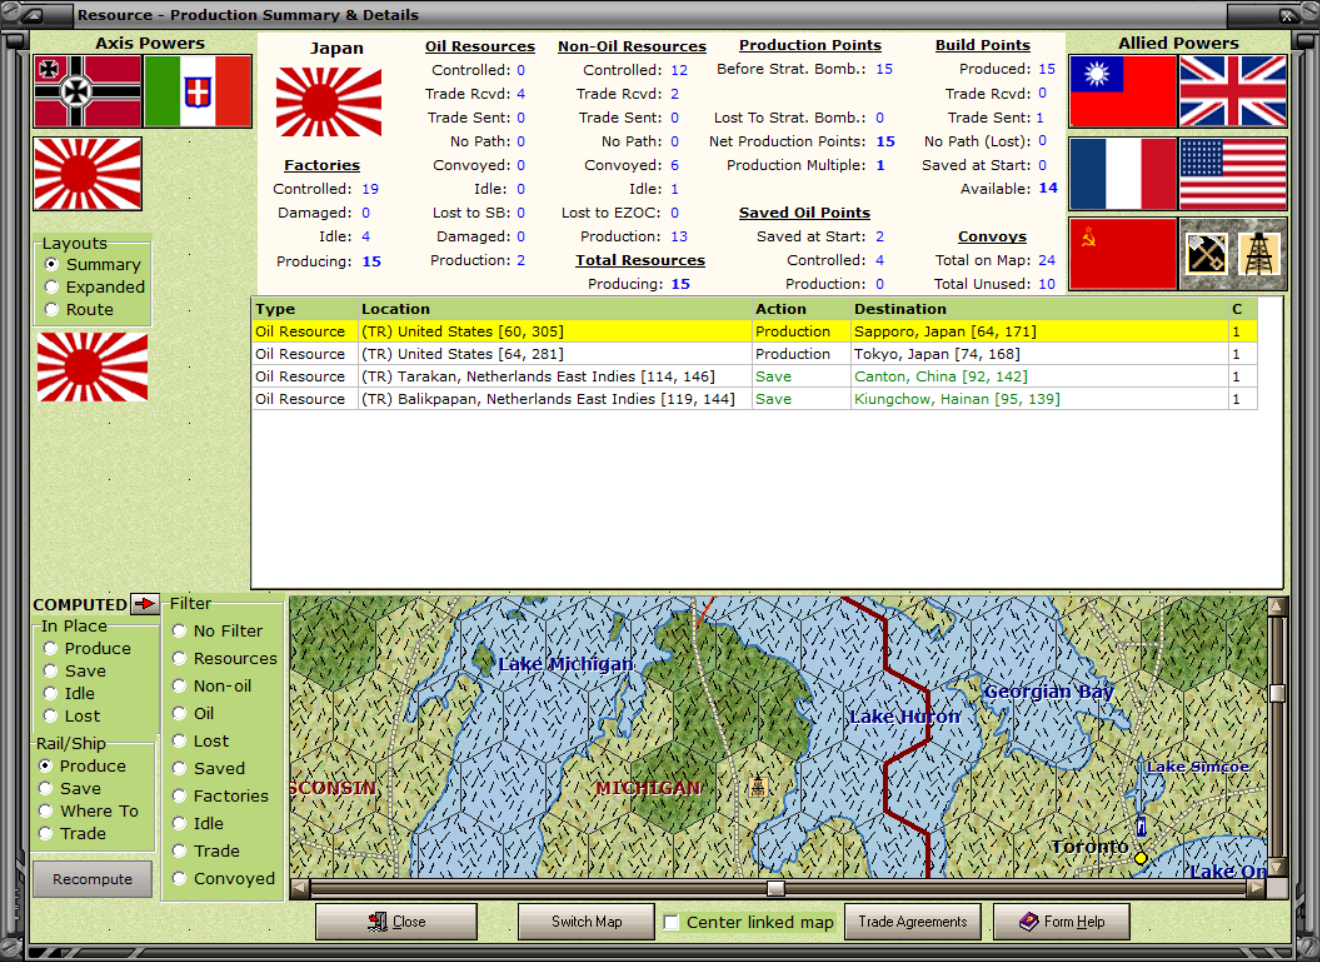Screen dimensions: 1320x962
Task: Click the Factories heading
Action: 322,165
